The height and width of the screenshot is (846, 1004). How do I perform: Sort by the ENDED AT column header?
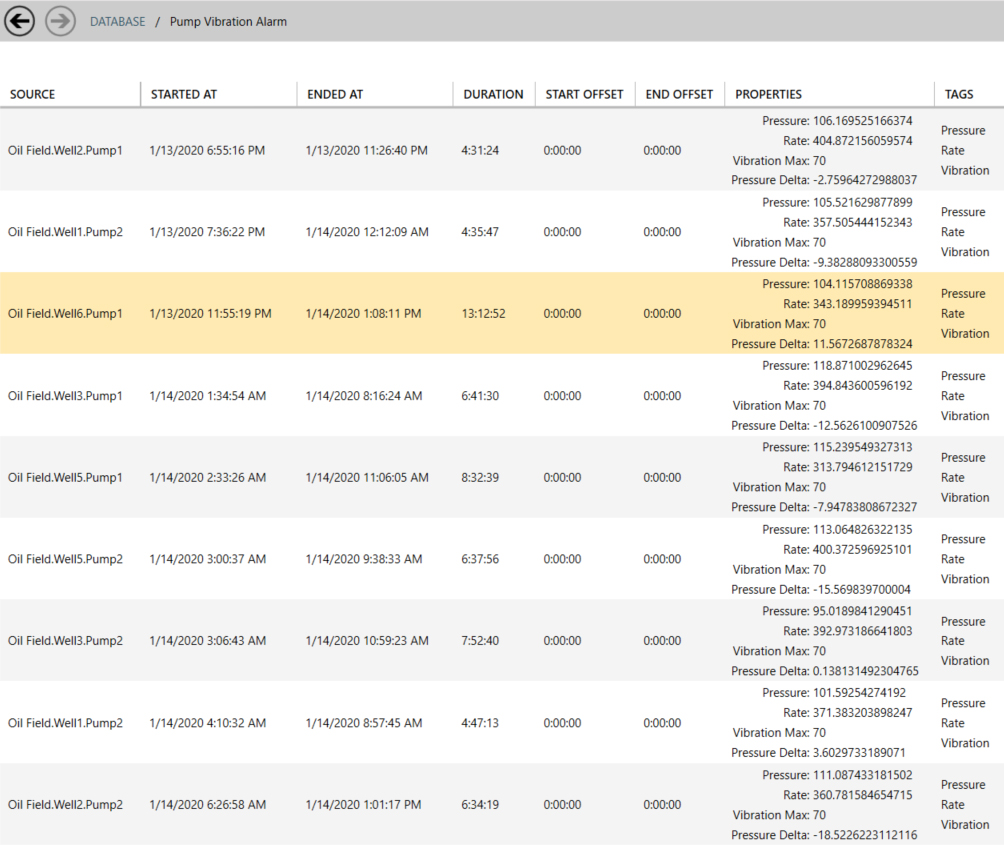335,94
